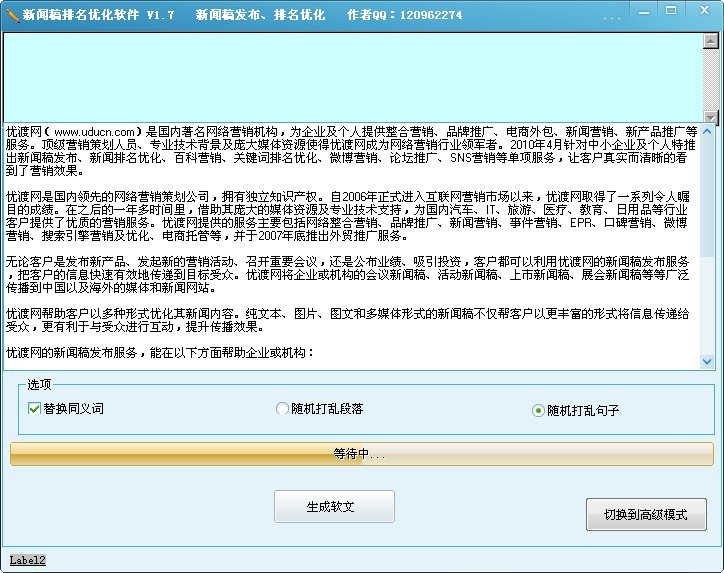Click the paragraph starting 优渡网是国内领先的
The width and height of the screenshot is (724, 573).
tap(348, 217)
